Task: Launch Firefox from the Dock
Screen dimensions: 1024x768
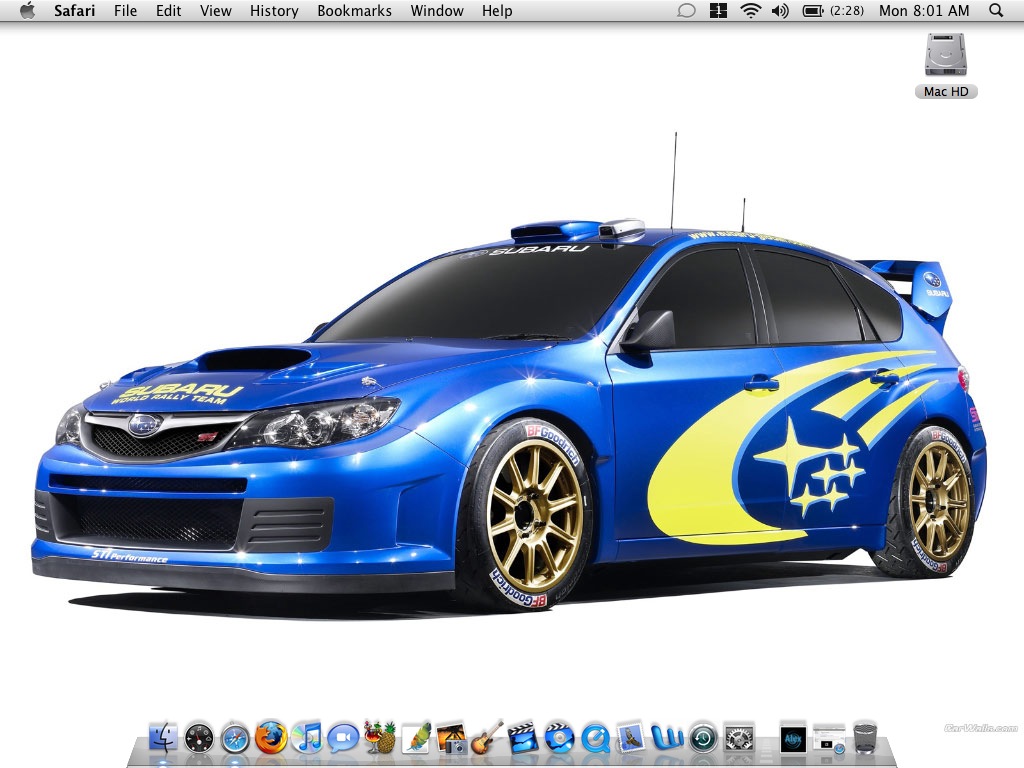Action: tap(270, 738)
